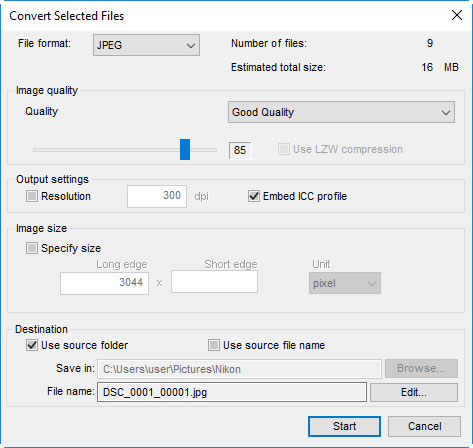Cancel the Convert Selected Files dialog

424,426
